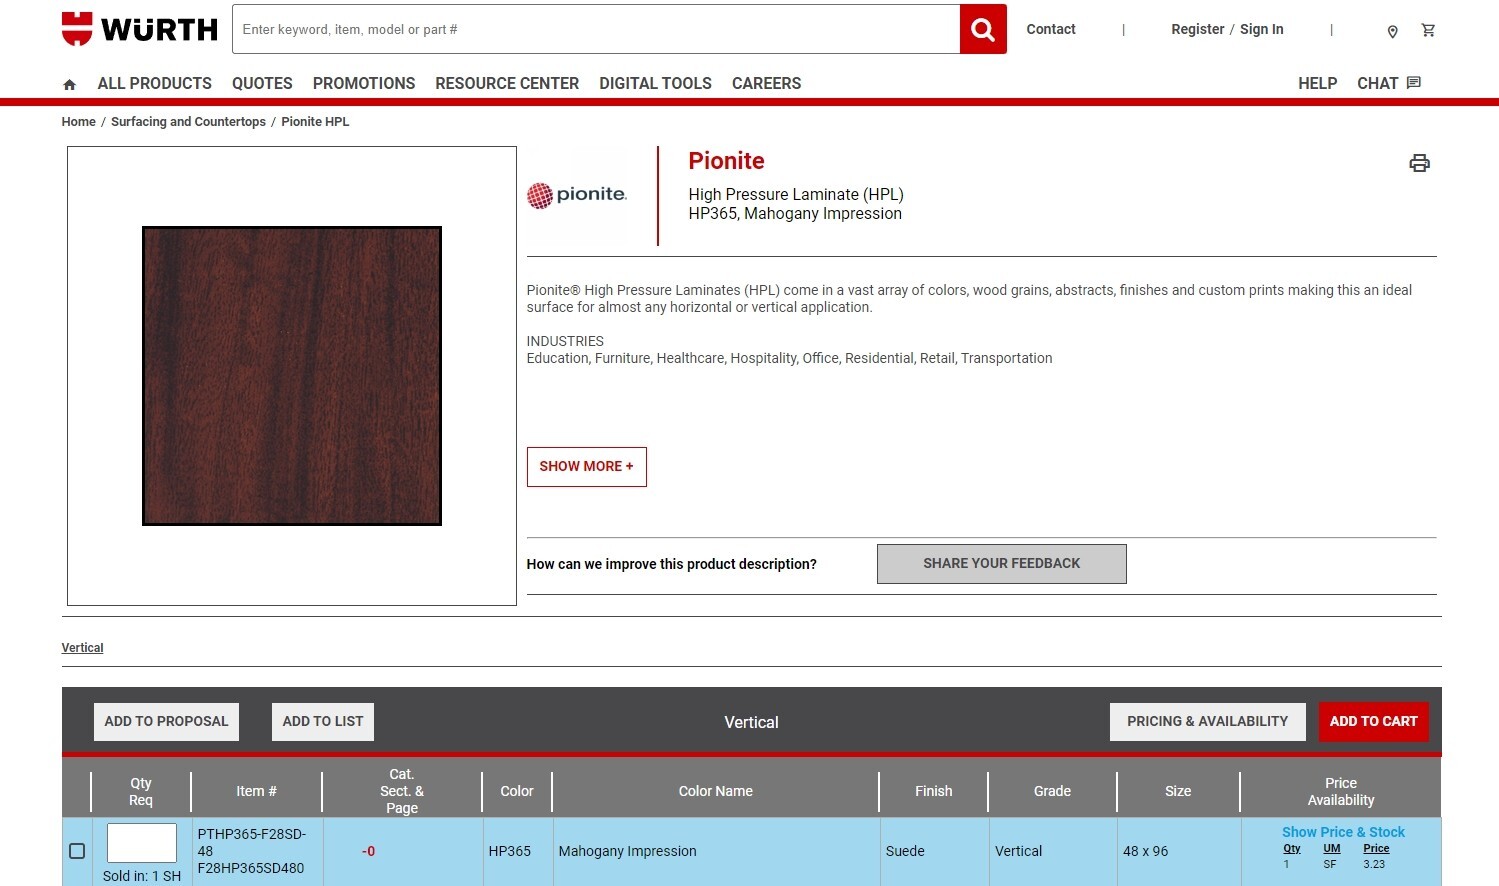Toggle the Vertical table row selection box

[77, 851]
